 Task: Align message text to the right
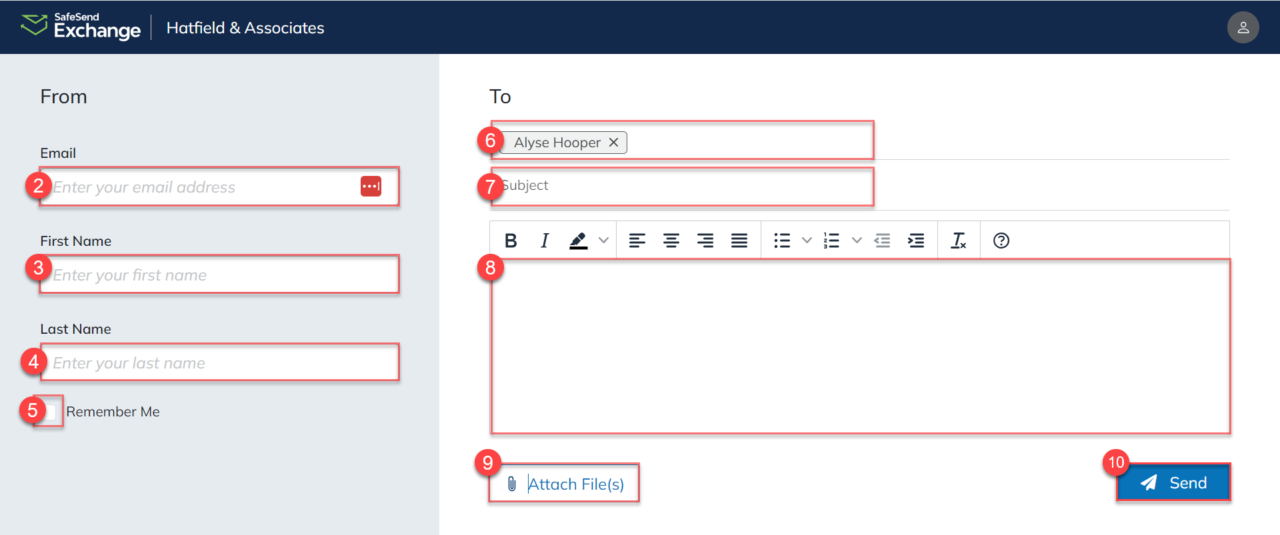click(x=705, y=241)
